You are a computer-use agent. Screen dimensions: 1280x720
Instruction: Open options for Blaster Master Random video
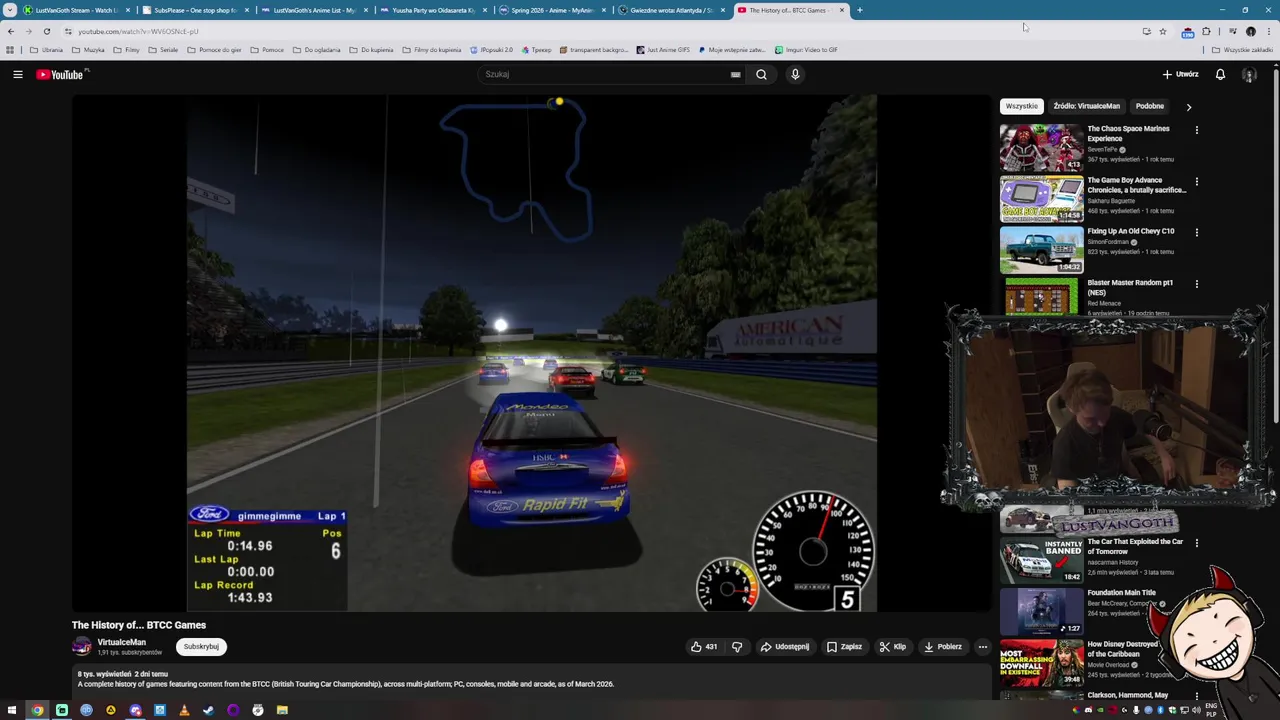[x=1196, y=284]
